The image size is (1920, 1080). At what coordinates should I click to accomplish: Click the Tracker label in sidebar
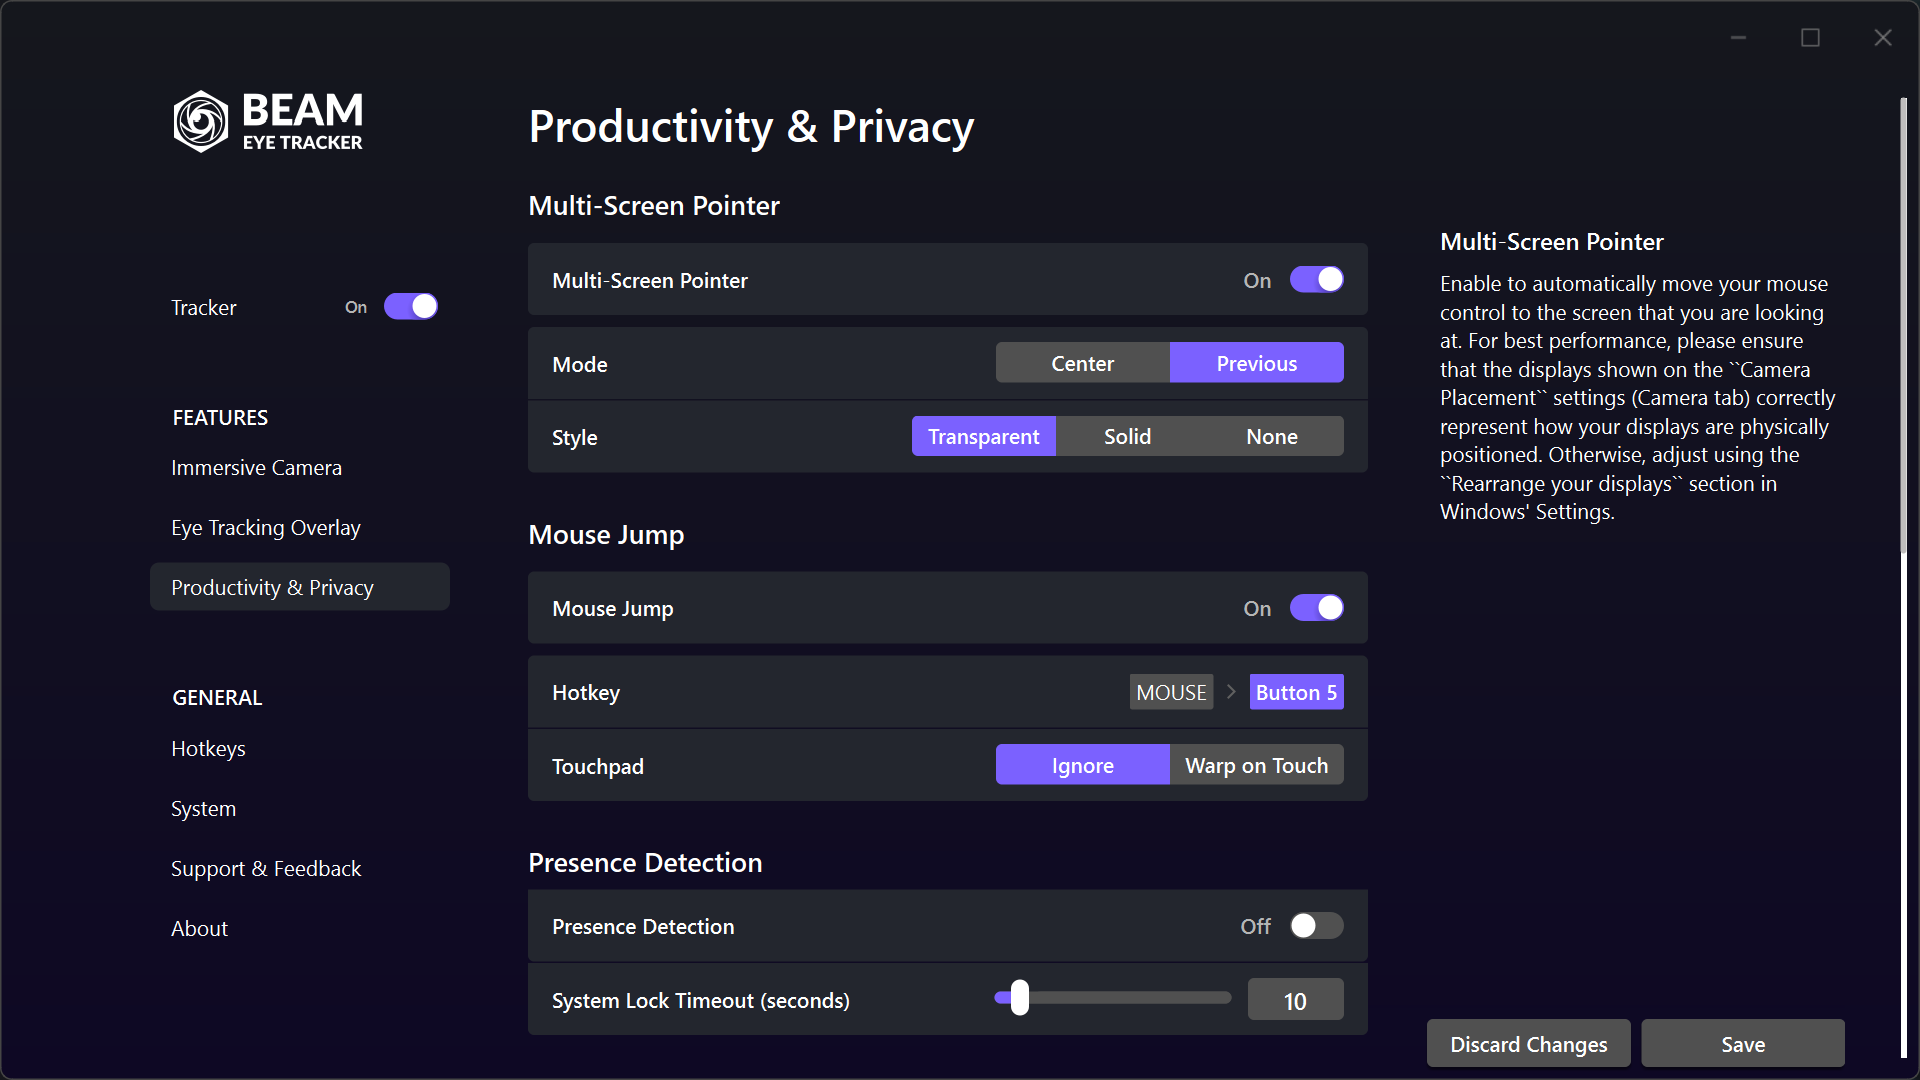click(203, 308)
